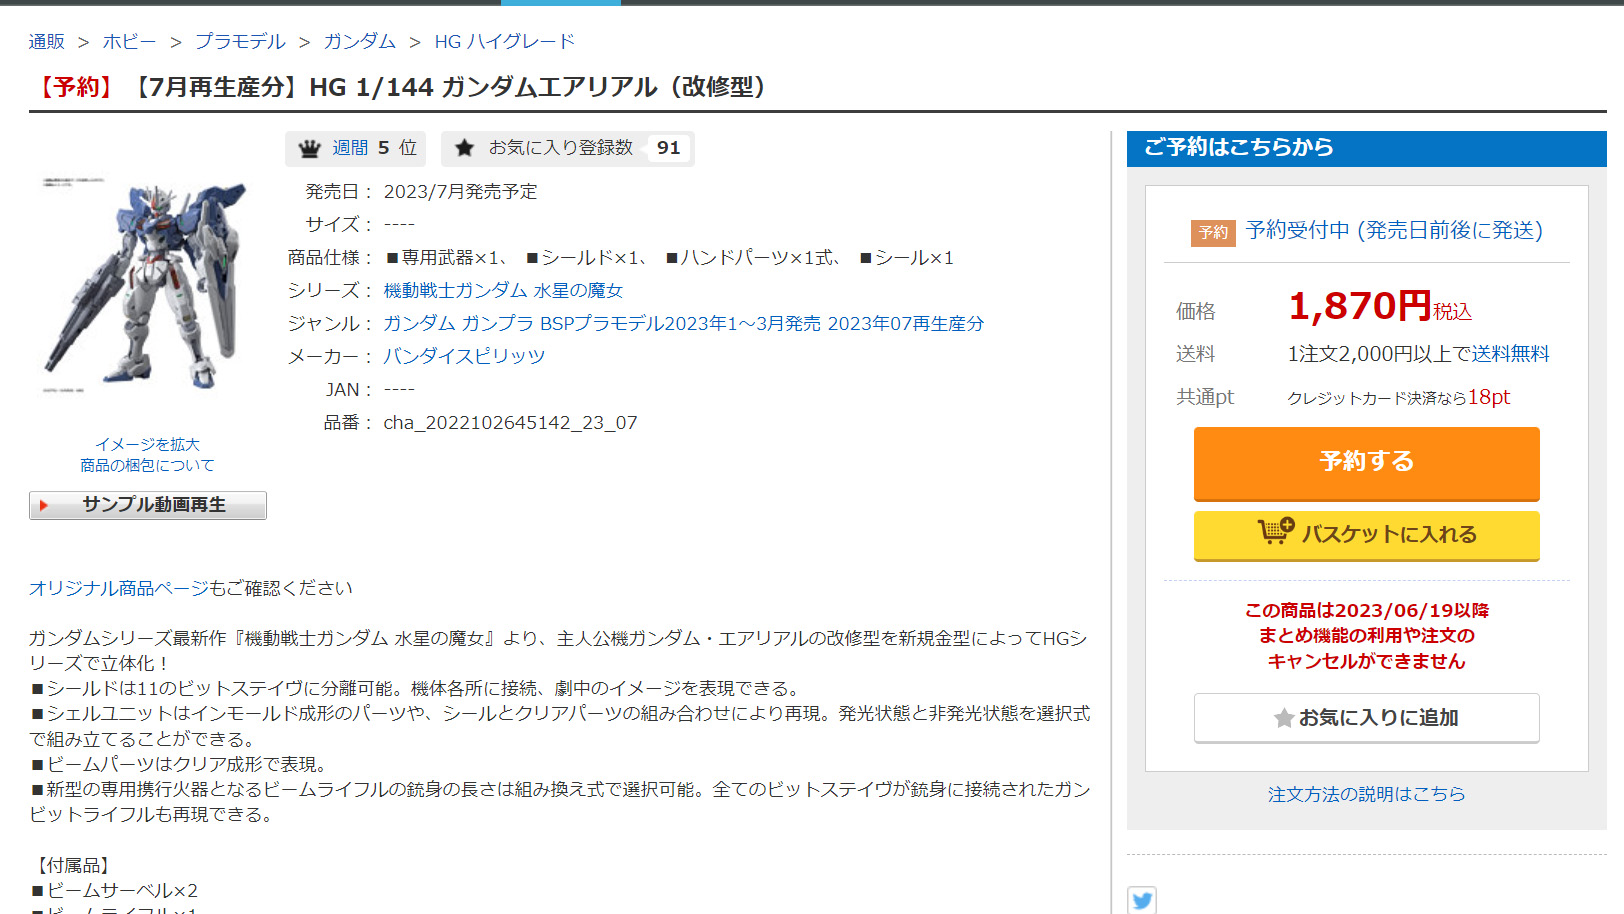Click the red cancellation notice text

point(1367,636)
